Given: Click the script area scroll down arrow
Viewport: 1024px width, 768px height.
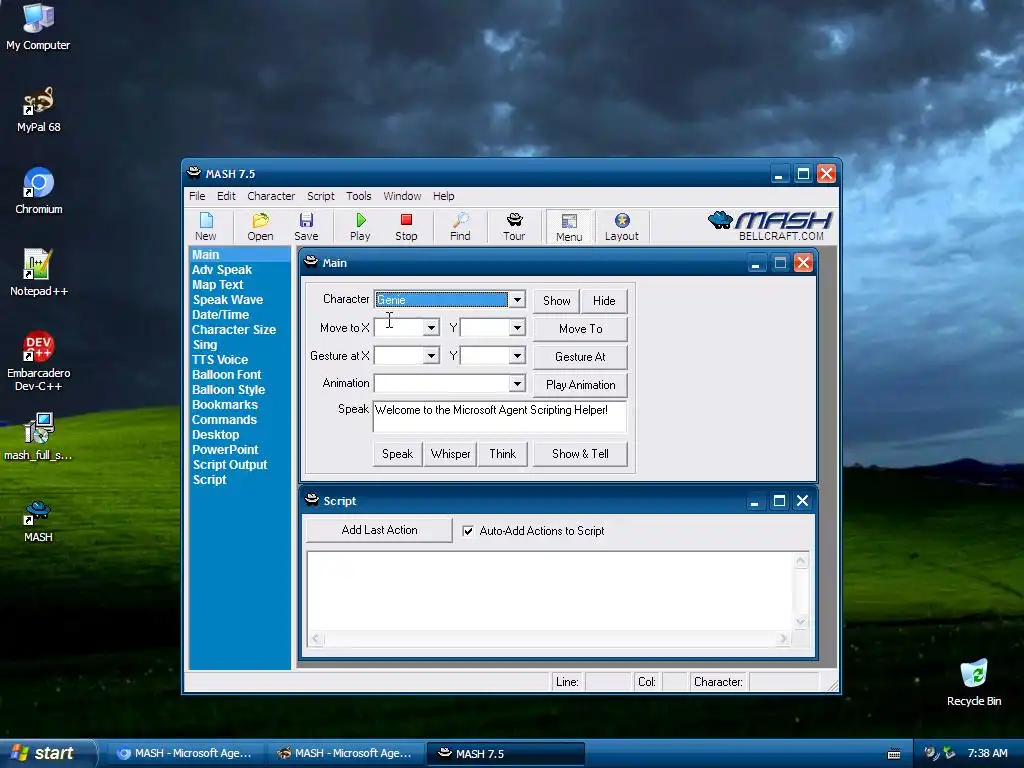Looking at the screenshot, I should pyautogui.click(x=801, y=622).
